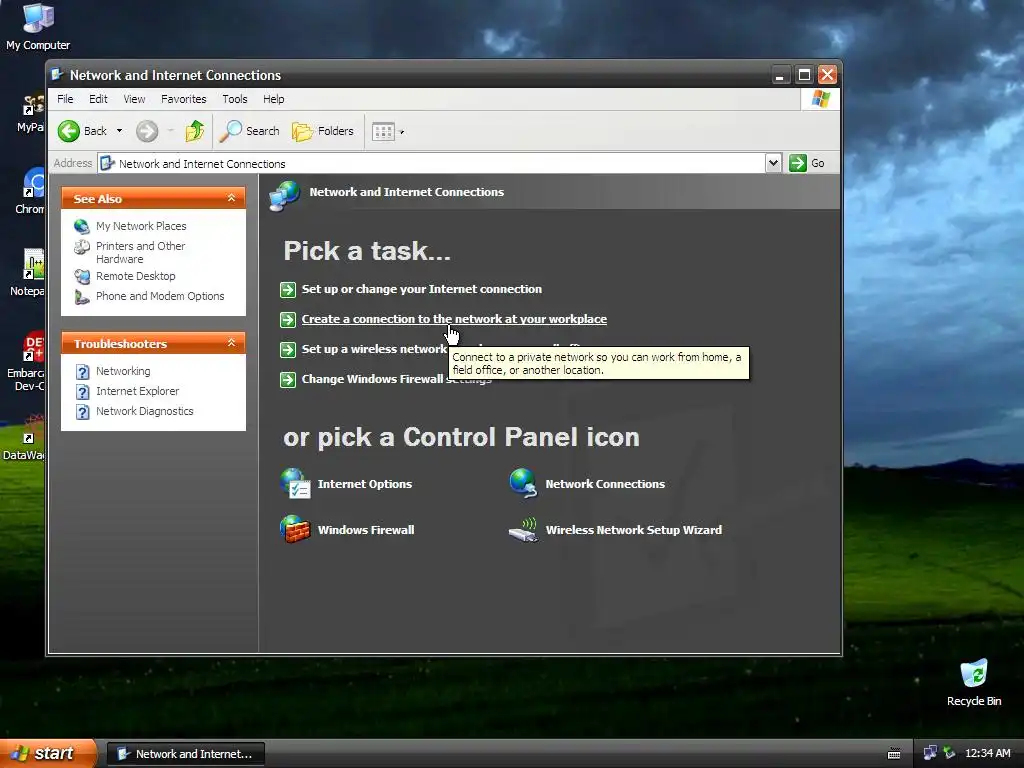Collapse the Troubleshooters panel
This screenshot has width=1024, height=768.
(231, 343)
